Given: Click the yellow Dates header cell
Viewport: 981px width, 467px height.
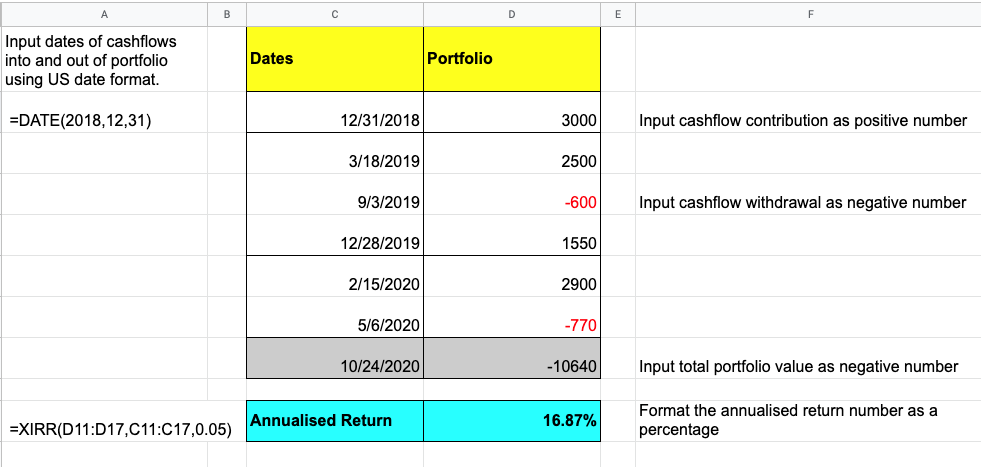Looking at the screenshot, I should pyautogui.click(x=334, y=59).
